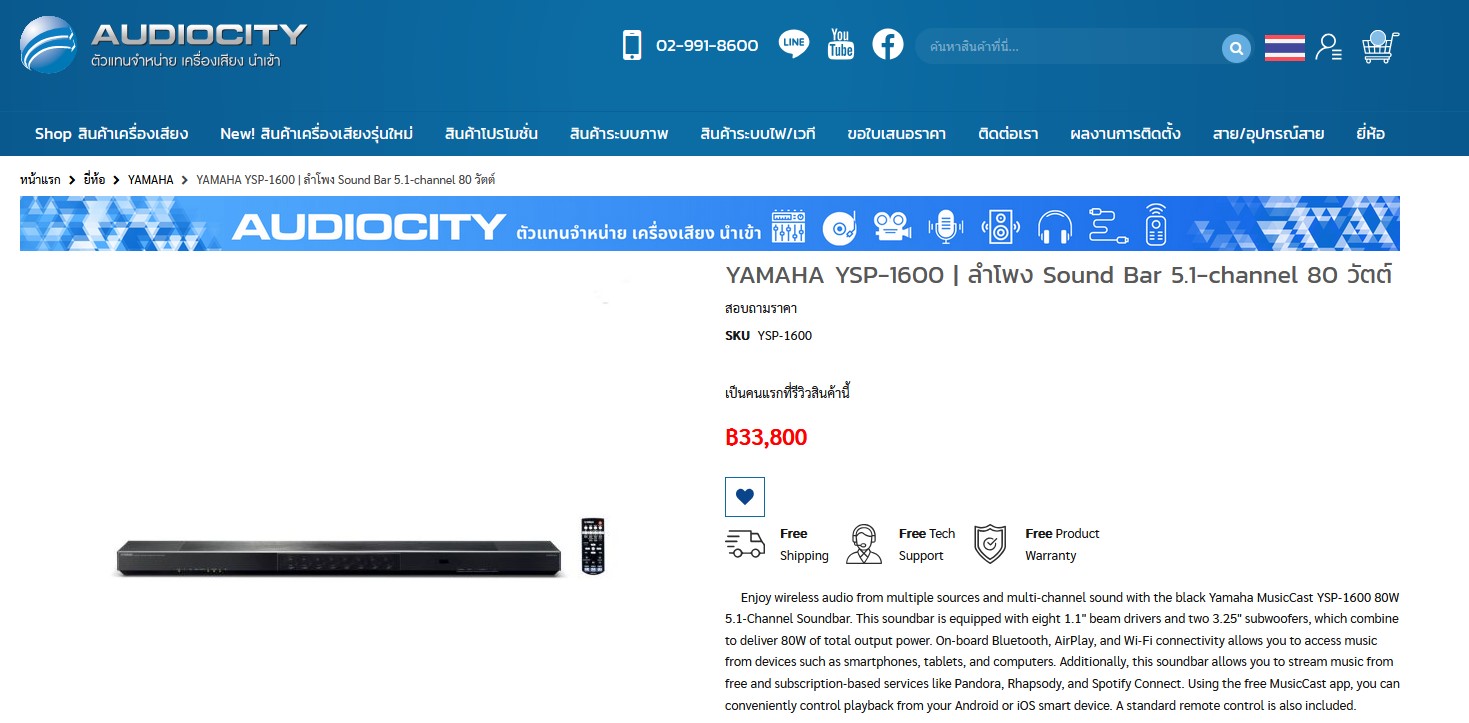Screen dimensions: 1469x723
Task: Expand the ยี่ห้อ navigation menu
Action: point(1370,133)
